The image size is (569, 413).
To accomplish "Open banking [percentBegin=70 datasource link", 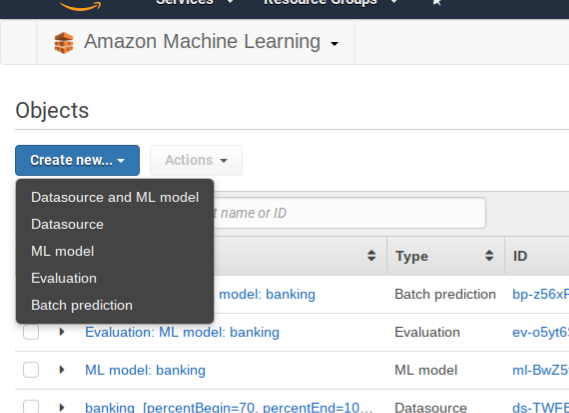I will coord(229,407).
